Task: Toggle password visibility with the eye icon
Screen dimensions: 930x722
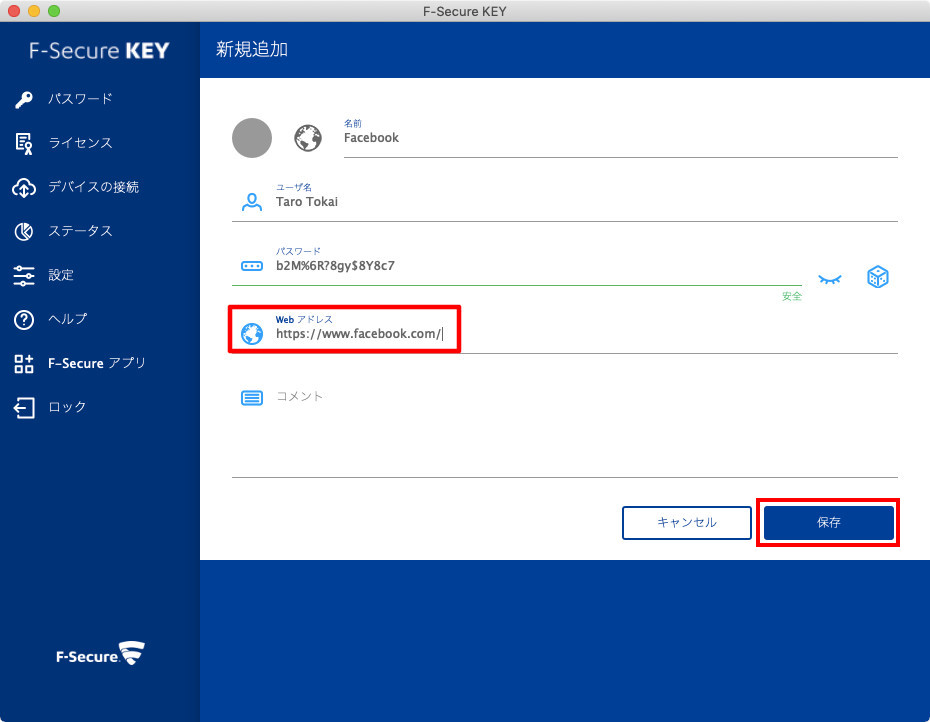Action: 829,278
